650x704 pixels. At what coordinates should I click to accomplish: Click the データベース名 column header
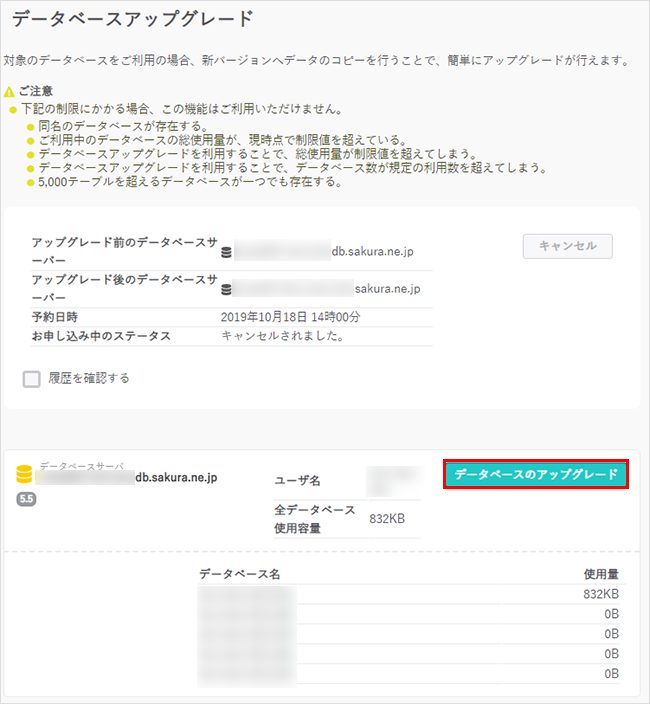[x=239, y=574]
